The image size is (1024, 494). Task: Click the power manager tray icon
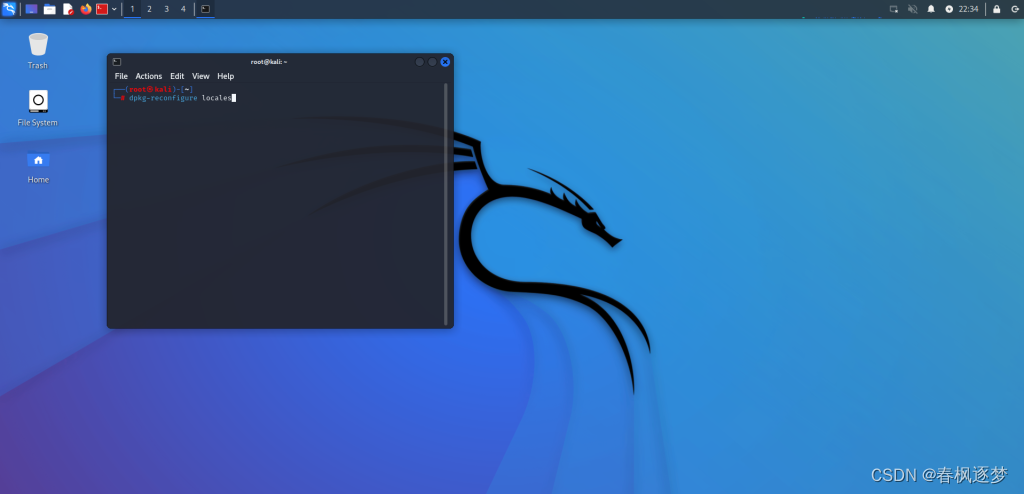(949, 9)
